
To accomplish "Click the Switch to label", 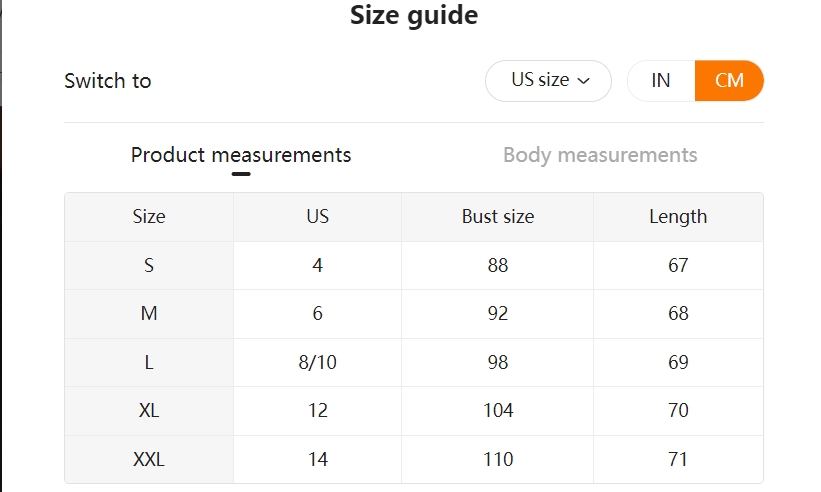I will (x=108, y=81).
